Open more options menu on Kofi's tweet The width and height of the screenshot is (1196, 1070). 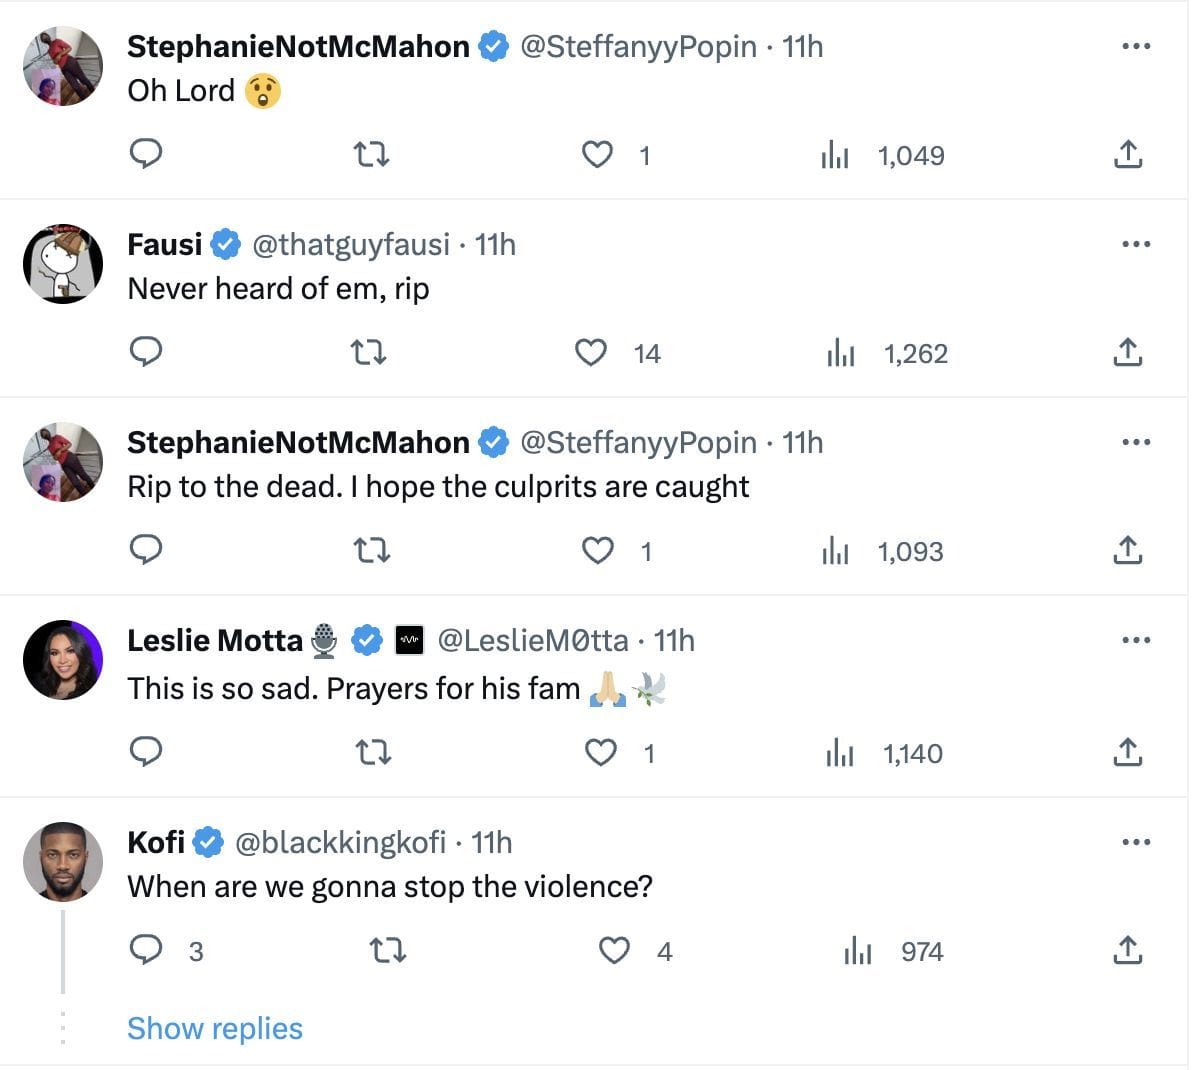(1136, 842)
